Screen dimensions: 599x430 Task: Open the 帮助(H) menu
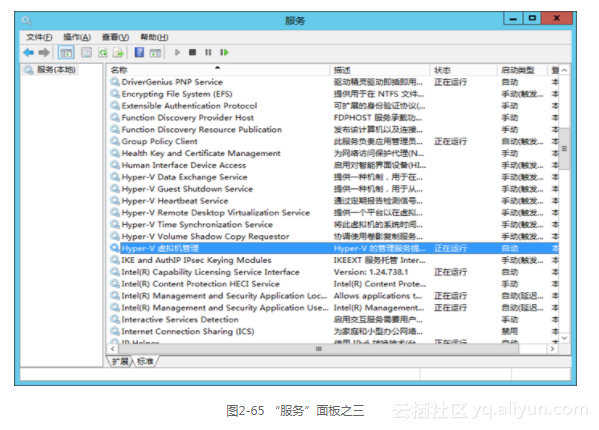[x=154, y=37]
